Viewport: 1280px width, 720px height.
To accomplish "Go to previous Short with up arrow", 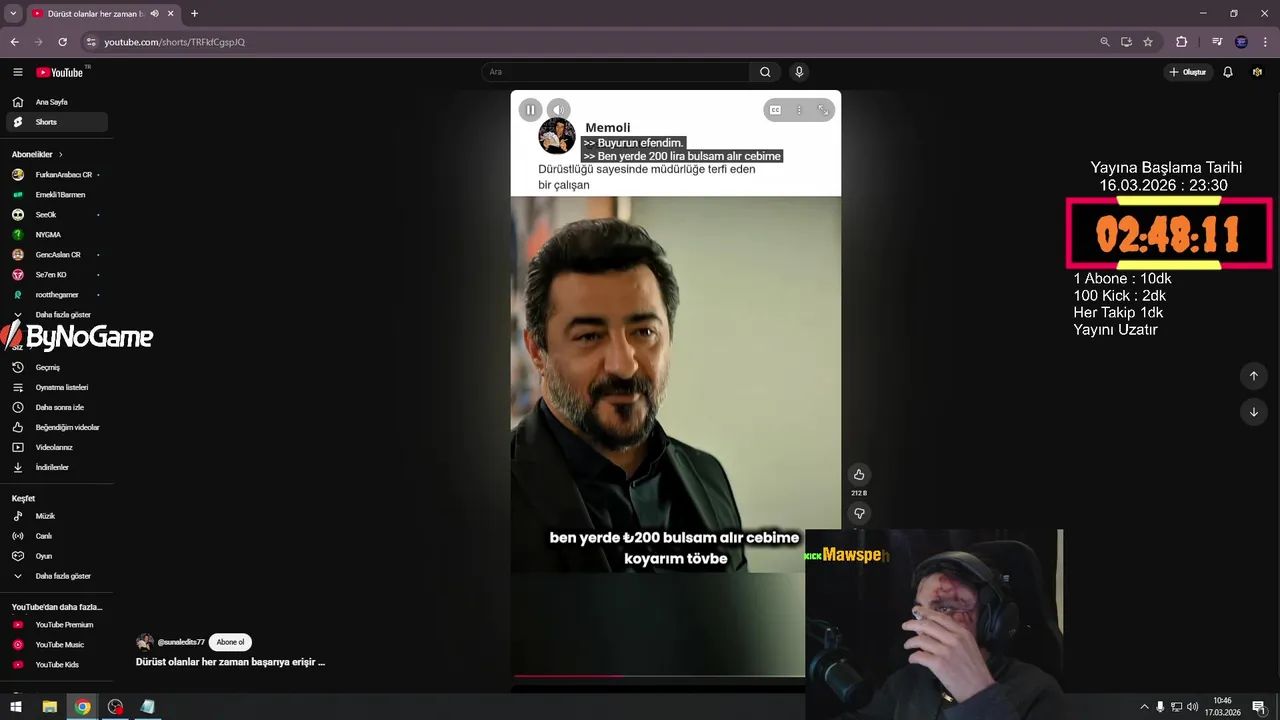I will point(1254,376).
